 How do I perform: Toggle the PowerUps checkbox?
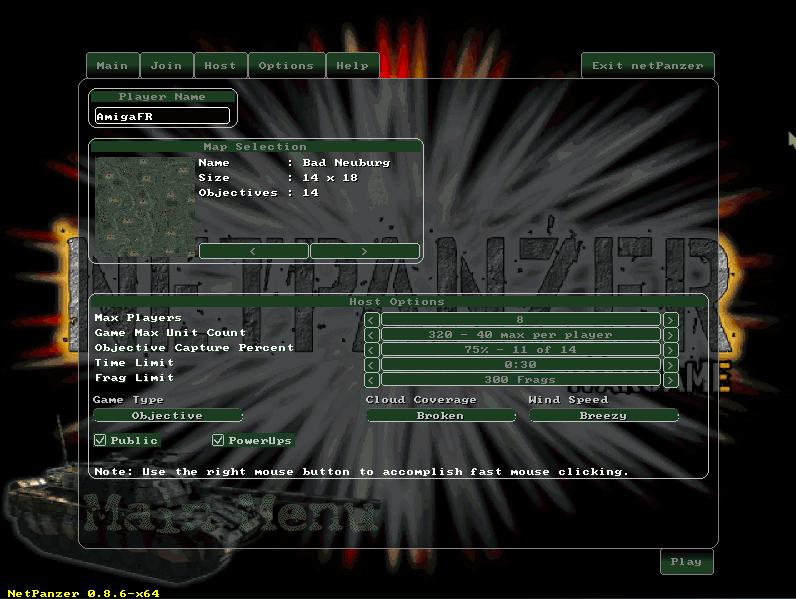[x=218, y=440]
